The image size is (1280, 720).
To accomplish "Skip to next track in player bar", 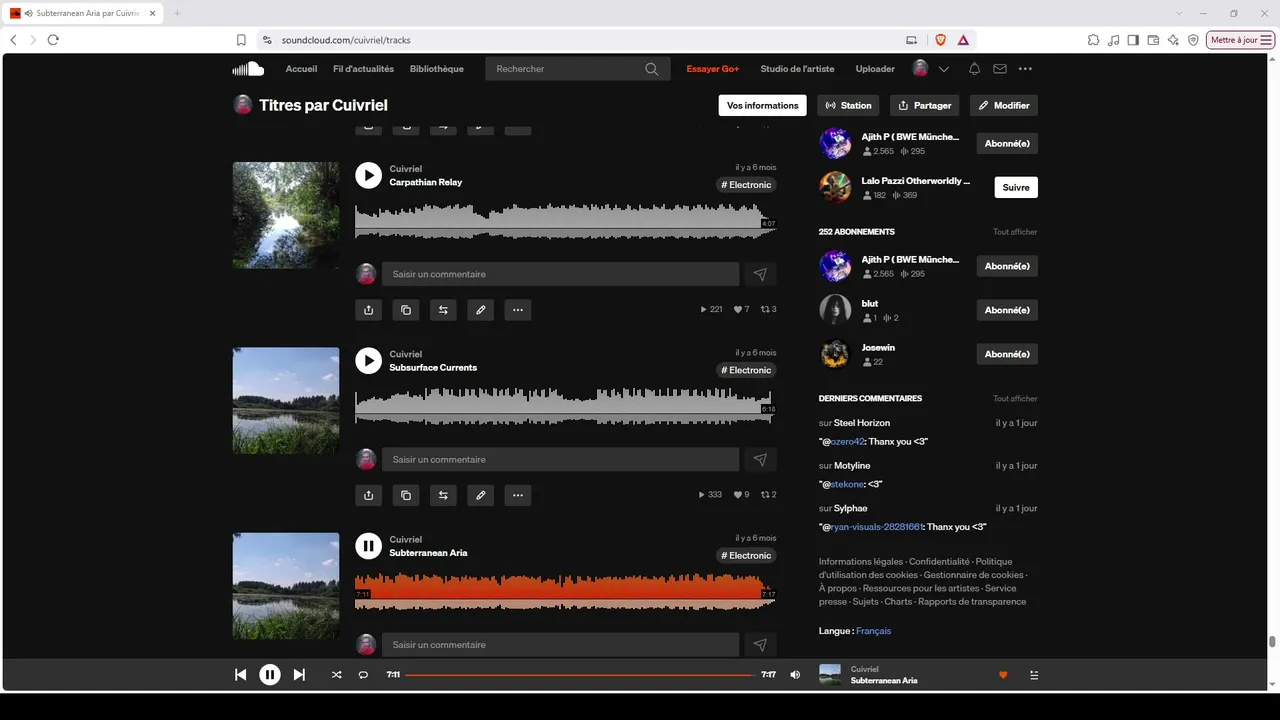I will (x=299, y=675).
